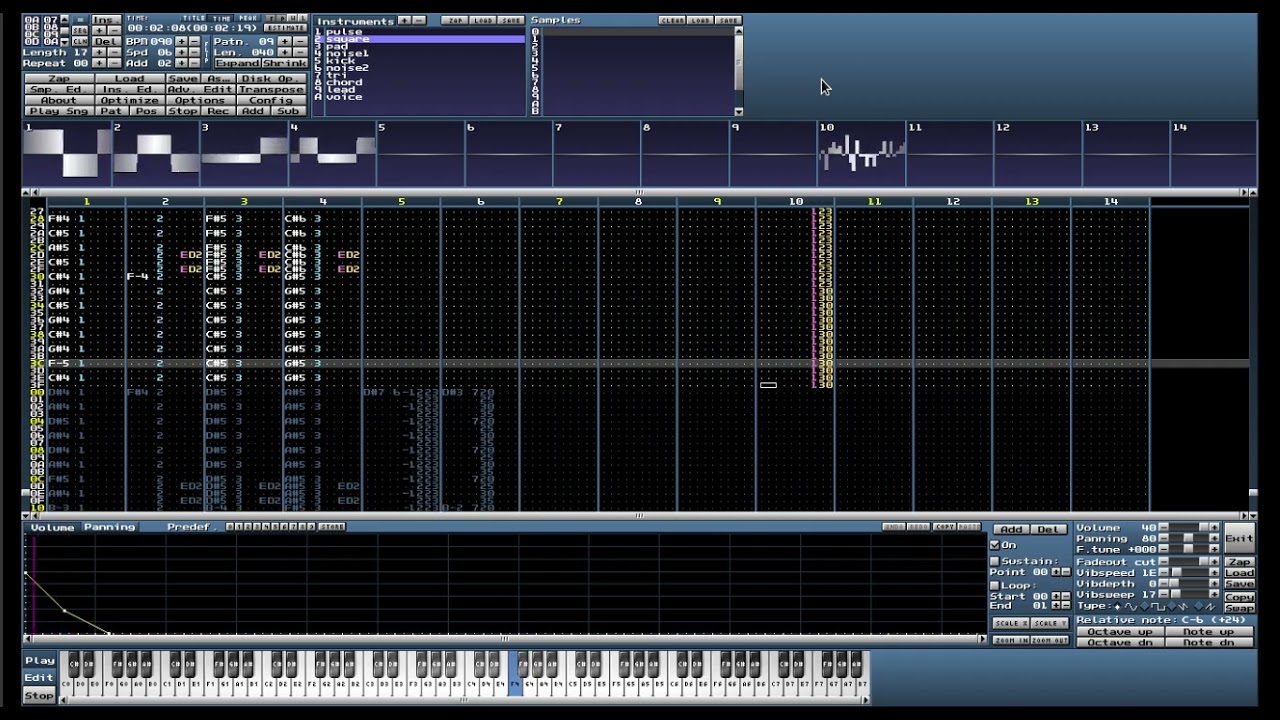Image resolution: width=1280 pixels, height=720 pixels.
Task: Increase BPM with plus stepper
Action: pos(181,41)
